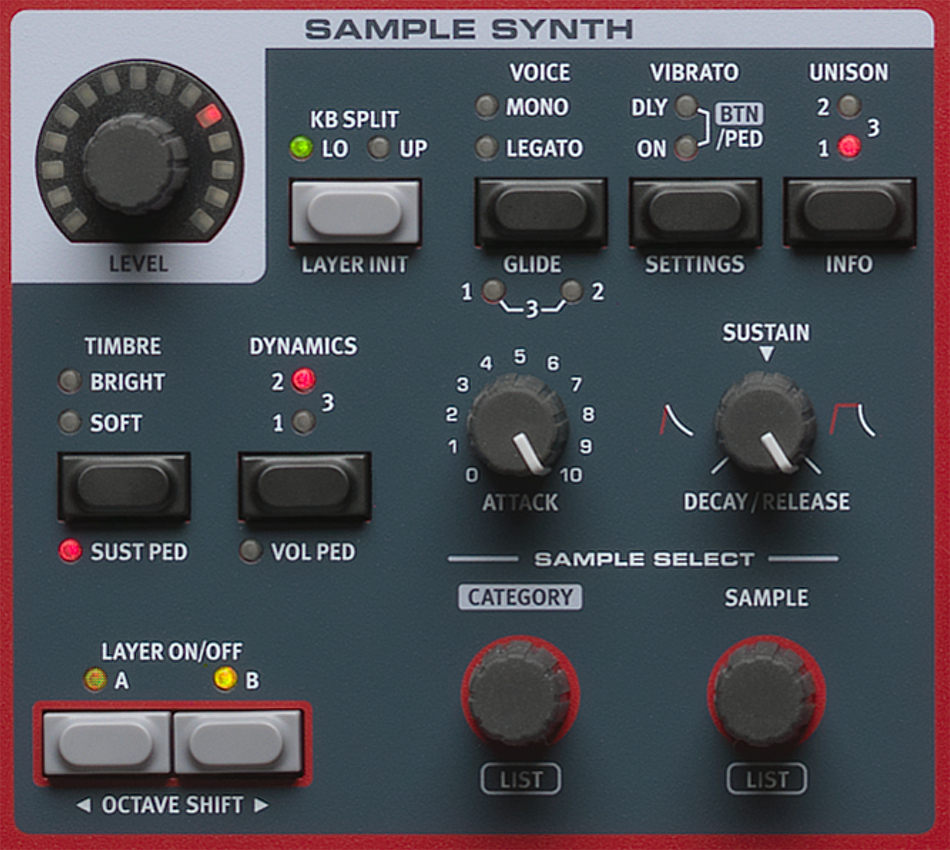The height and width of the screenshot is (850, 950).
Task: Toggle Layer B on/off button
Action: click(237, 743)
